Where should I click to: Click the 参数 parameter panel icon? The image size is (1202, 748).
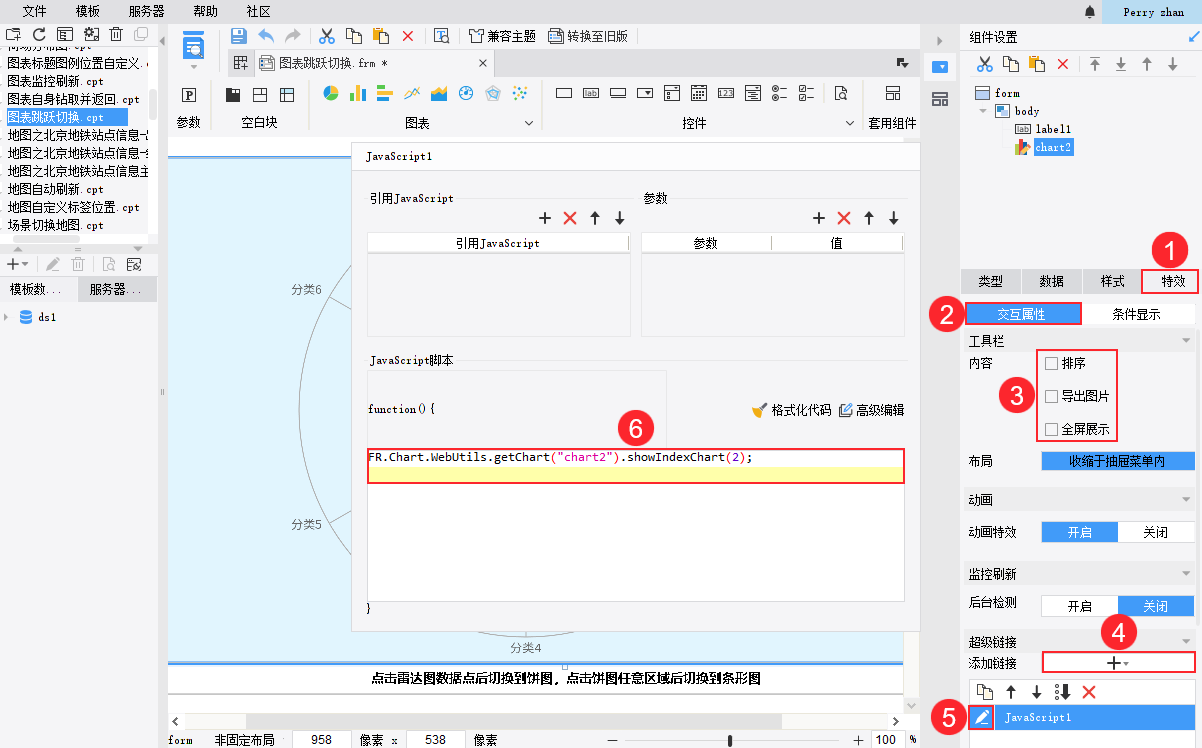[189, 94]
